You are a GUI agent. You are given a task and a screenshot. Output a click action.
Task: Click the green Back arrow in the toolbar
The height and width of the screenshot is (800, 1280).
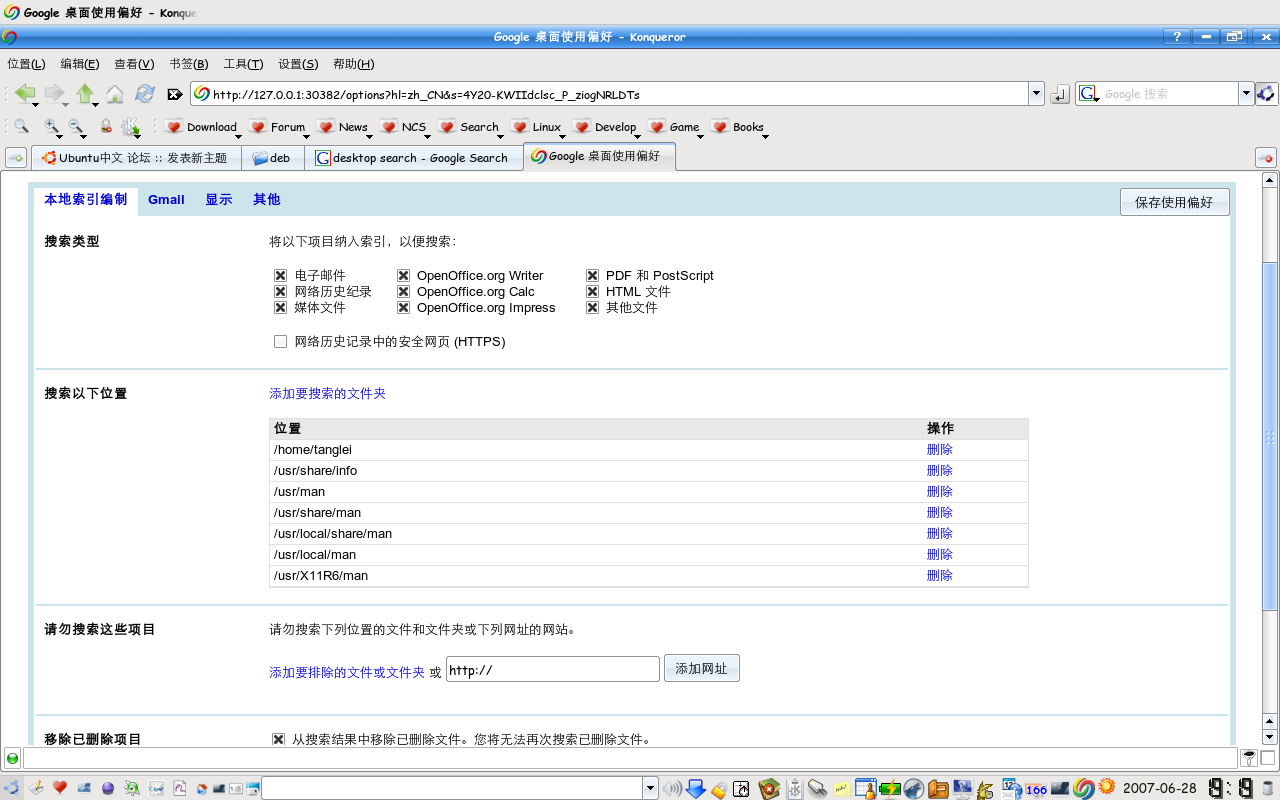[x=24, y=93]
